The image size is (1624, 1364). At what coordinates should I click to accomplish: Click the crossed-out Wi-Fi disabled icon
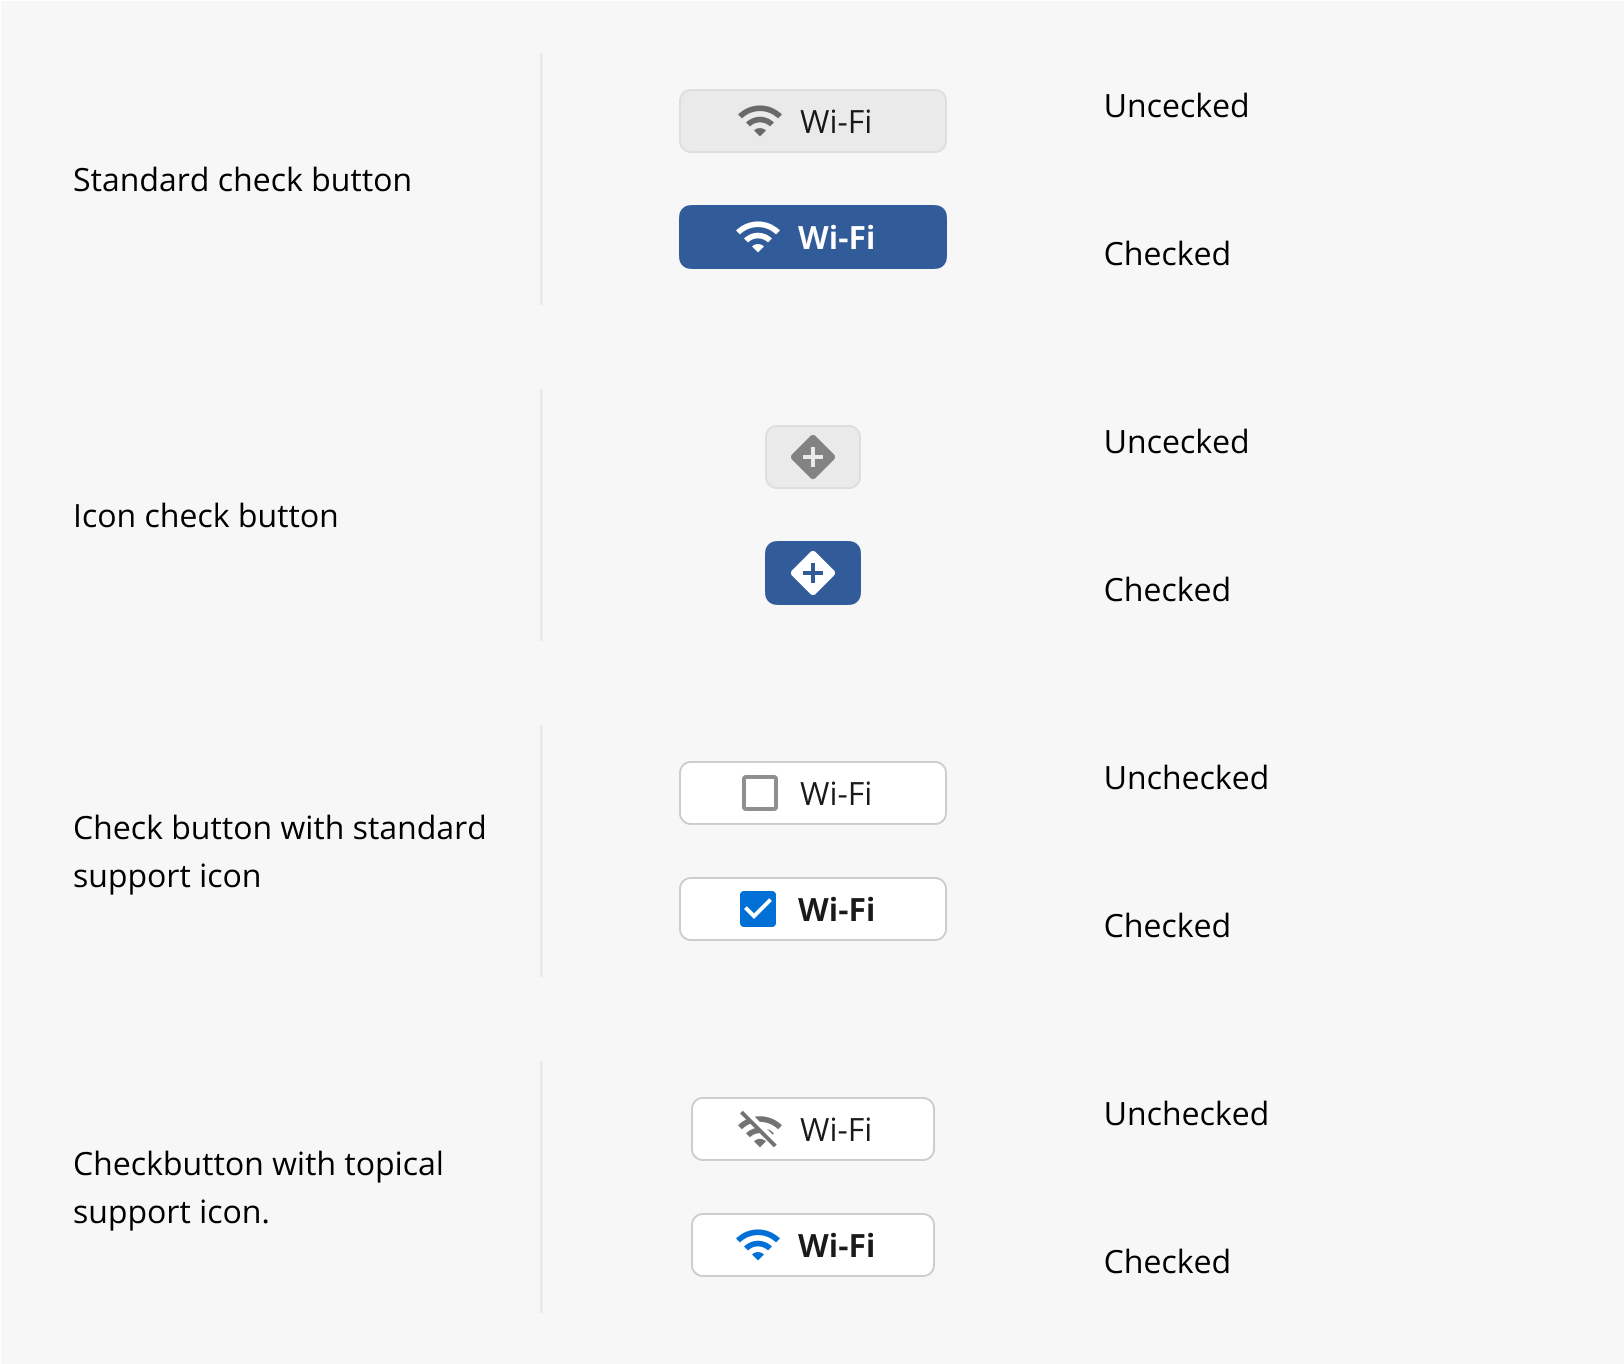click(759, 1129)
